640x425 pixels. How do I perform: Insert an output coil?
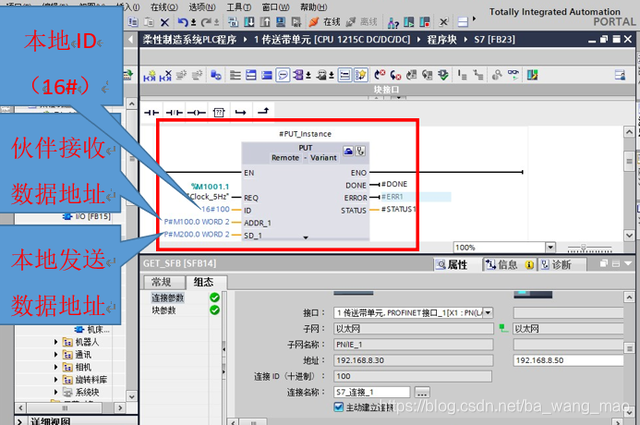(196, 112)
